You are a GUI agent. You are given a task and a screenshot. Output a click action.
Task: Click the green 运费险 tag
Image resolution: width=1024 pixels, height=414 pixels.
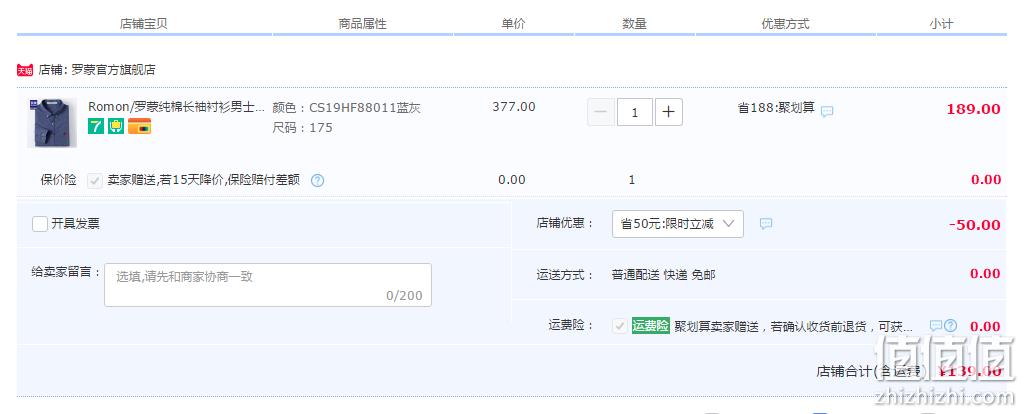(650, 326)
